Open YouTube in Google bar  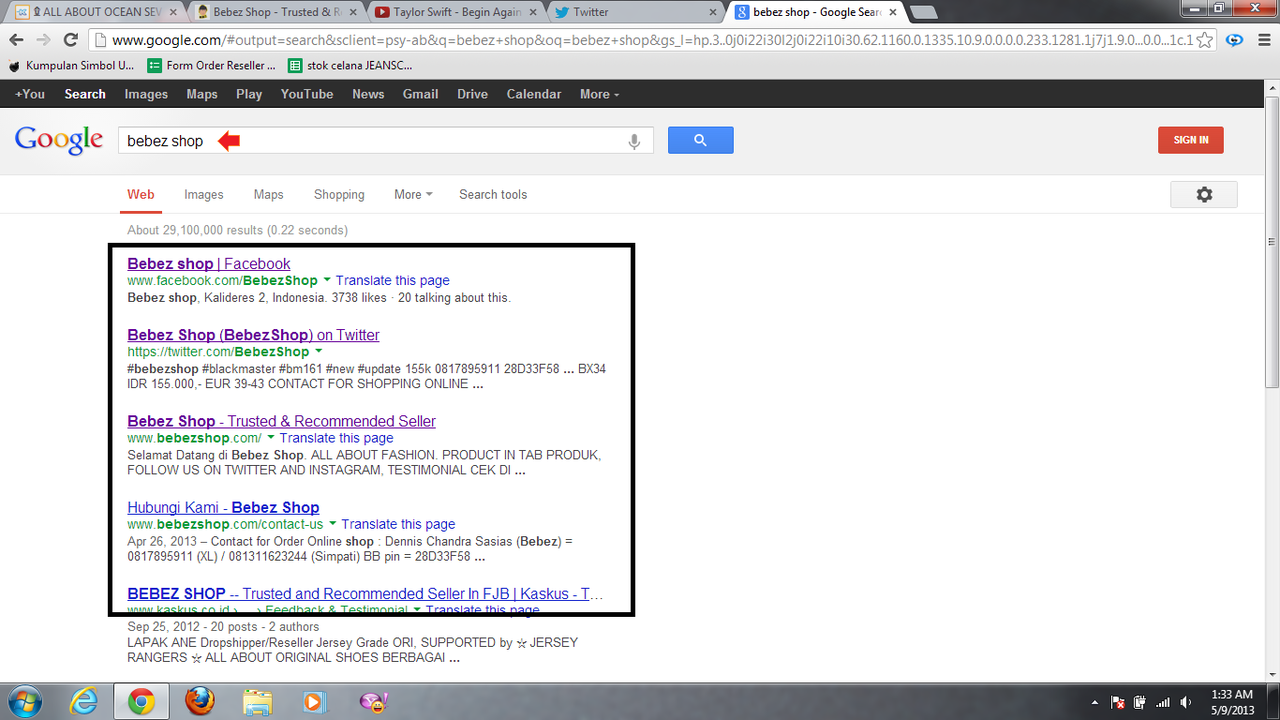coord(307,94)
